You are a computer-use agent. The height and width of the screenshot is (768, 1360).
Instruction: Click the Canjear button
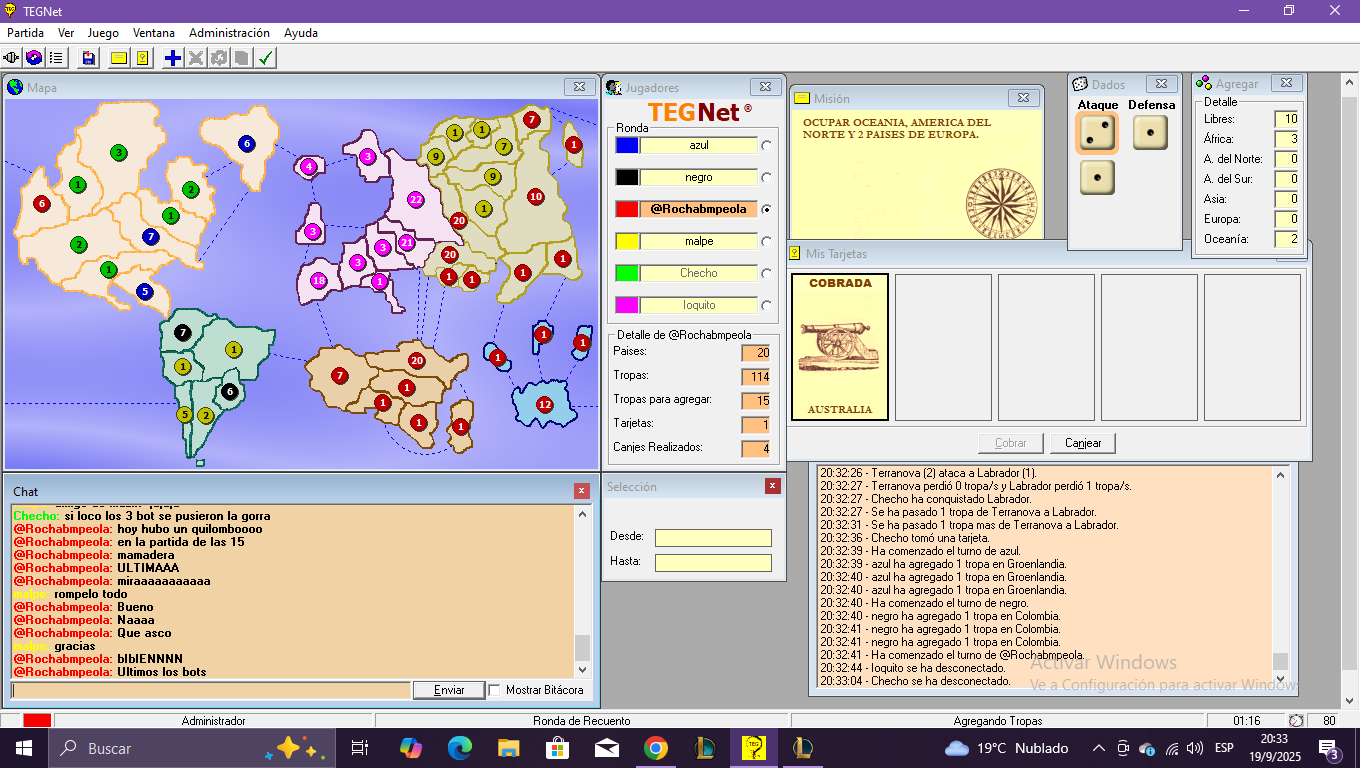tap(1082, 443)
